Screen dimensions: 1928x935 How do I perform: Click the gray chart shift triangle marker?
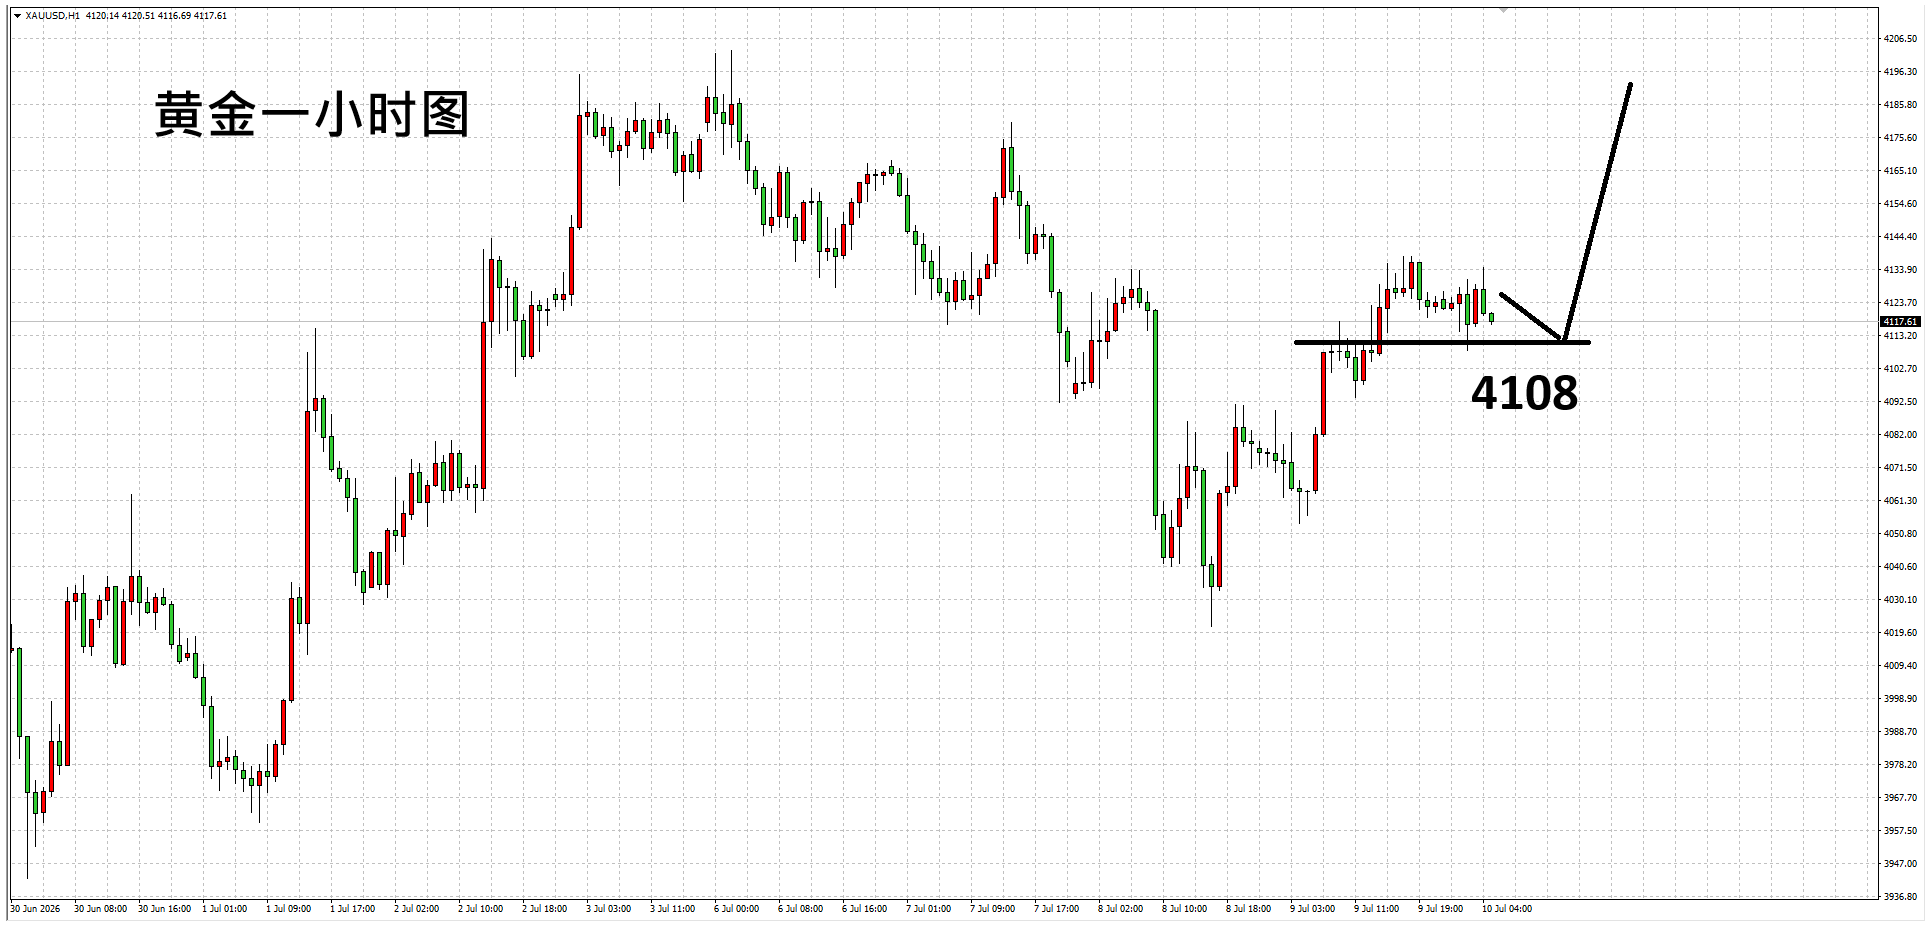click(x=1503, y=10)
